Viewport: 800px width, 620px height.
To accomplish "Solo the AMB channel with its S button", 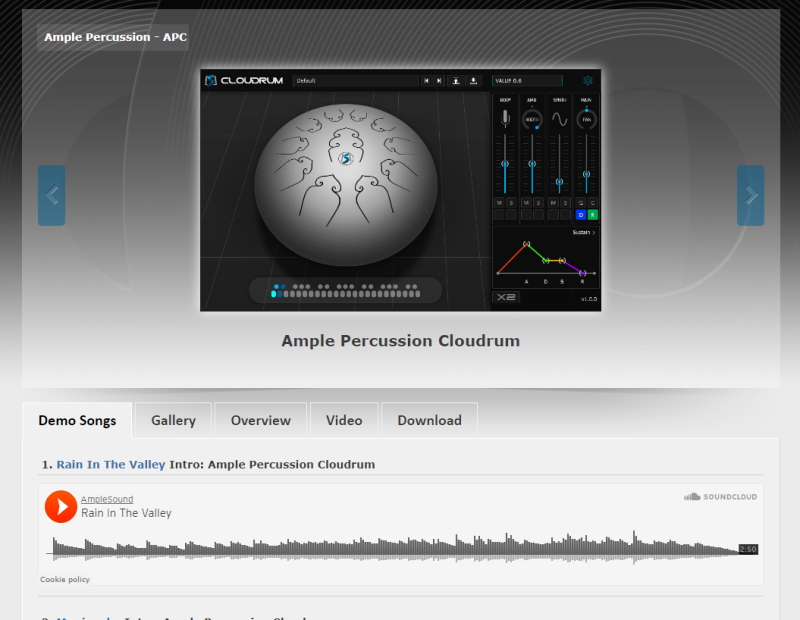I will point(538,203).
